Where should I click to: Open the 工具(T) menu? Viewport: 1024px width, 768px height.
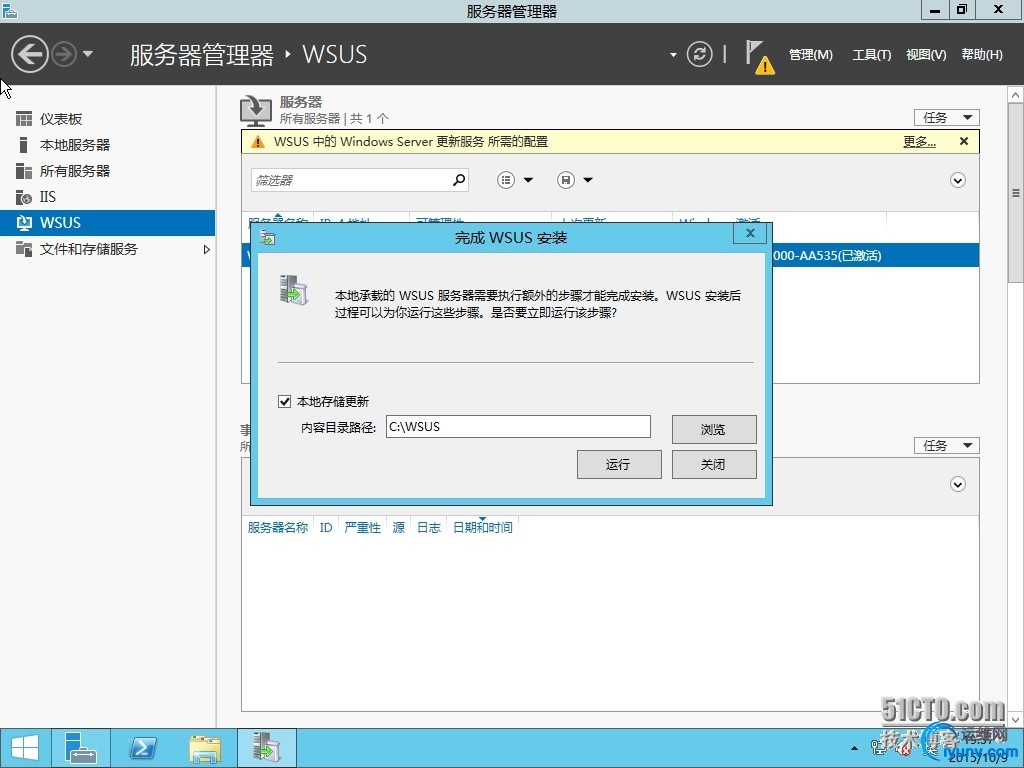[871, 55]
